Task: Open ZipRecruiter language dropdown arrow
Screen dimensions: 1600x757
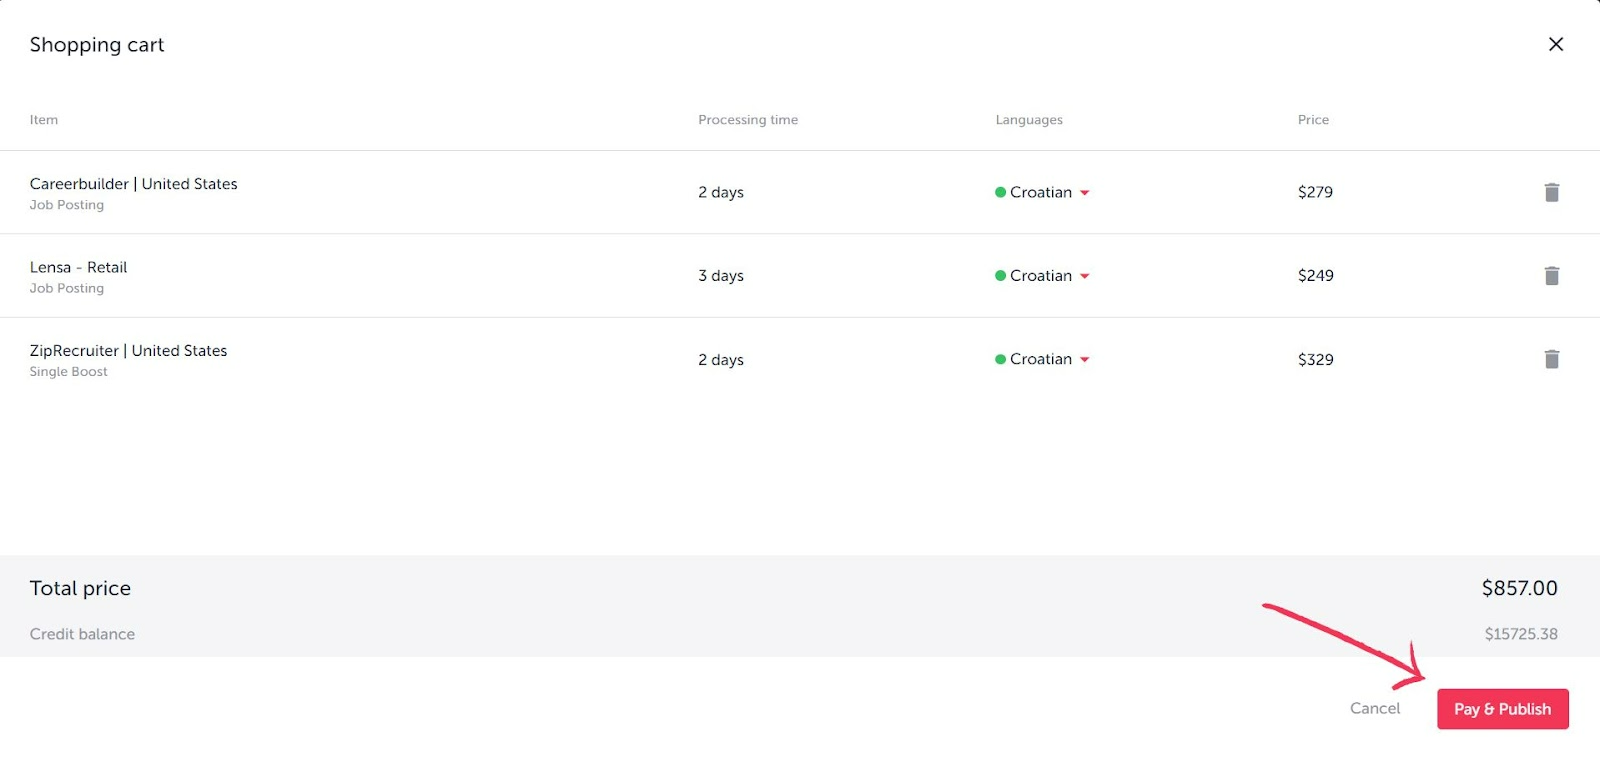Action: [x=1085, y=360]
